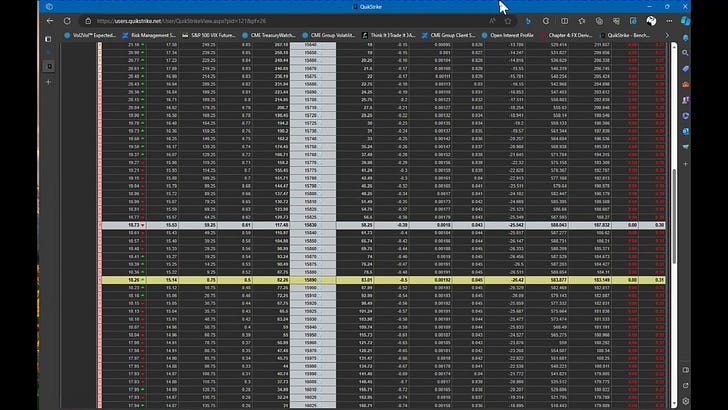Open the Chapter 4: FX Deriv bookmark
The height and width of the screenshot is (410, 728).
(x=566, y=35)
